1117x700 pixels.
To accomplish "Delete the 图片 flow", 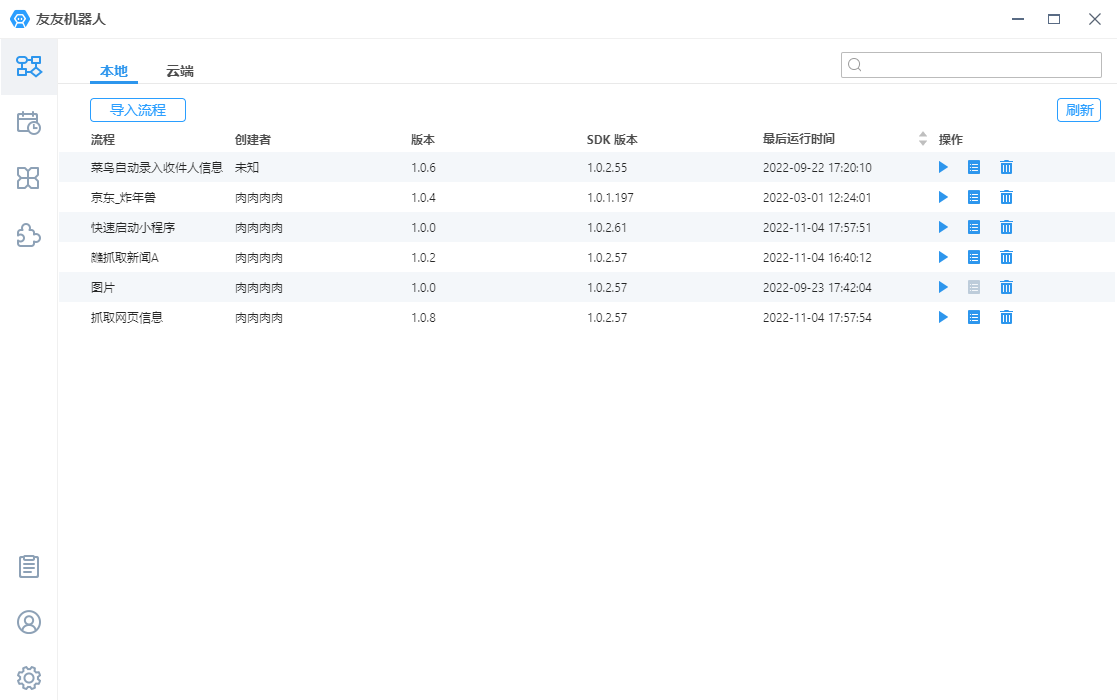I will [x=1007, y=287].
